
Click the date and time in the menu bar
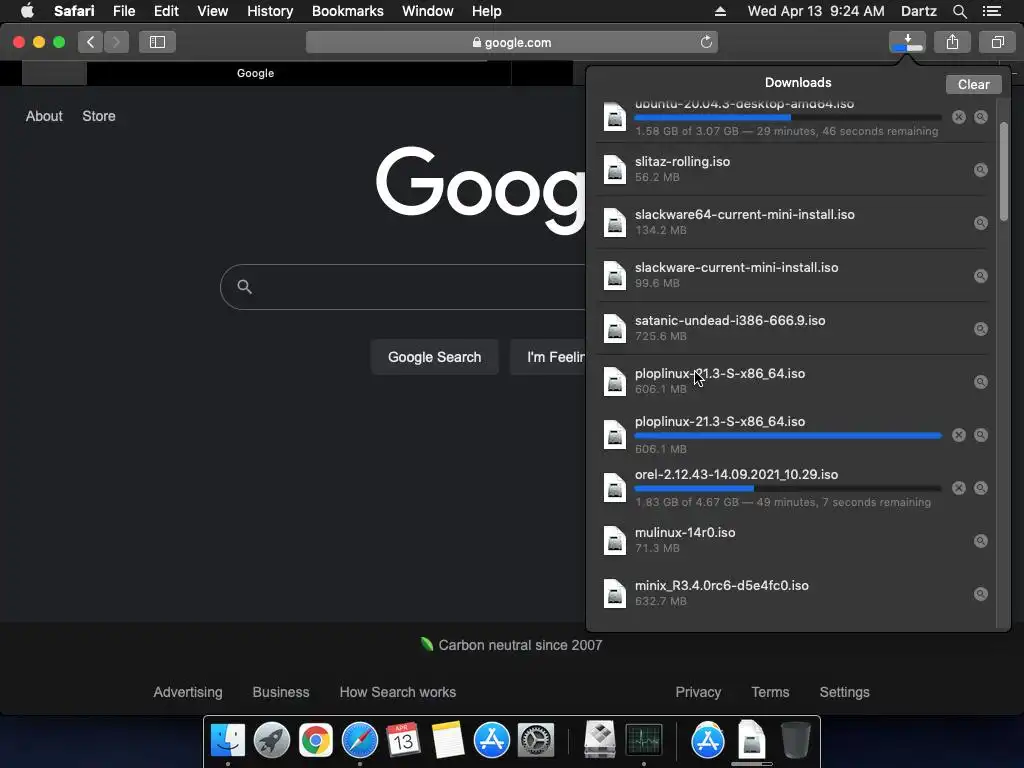[x=816, y=11]
